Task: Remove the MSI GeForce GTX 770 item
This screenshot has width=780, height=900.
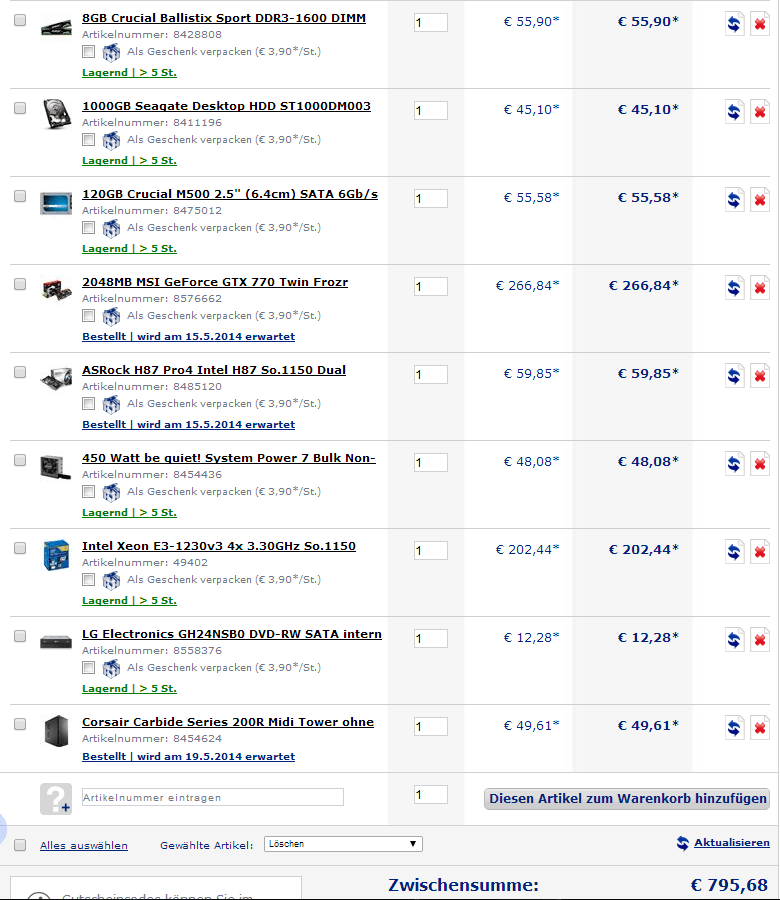Action: [x=760, y=288]
